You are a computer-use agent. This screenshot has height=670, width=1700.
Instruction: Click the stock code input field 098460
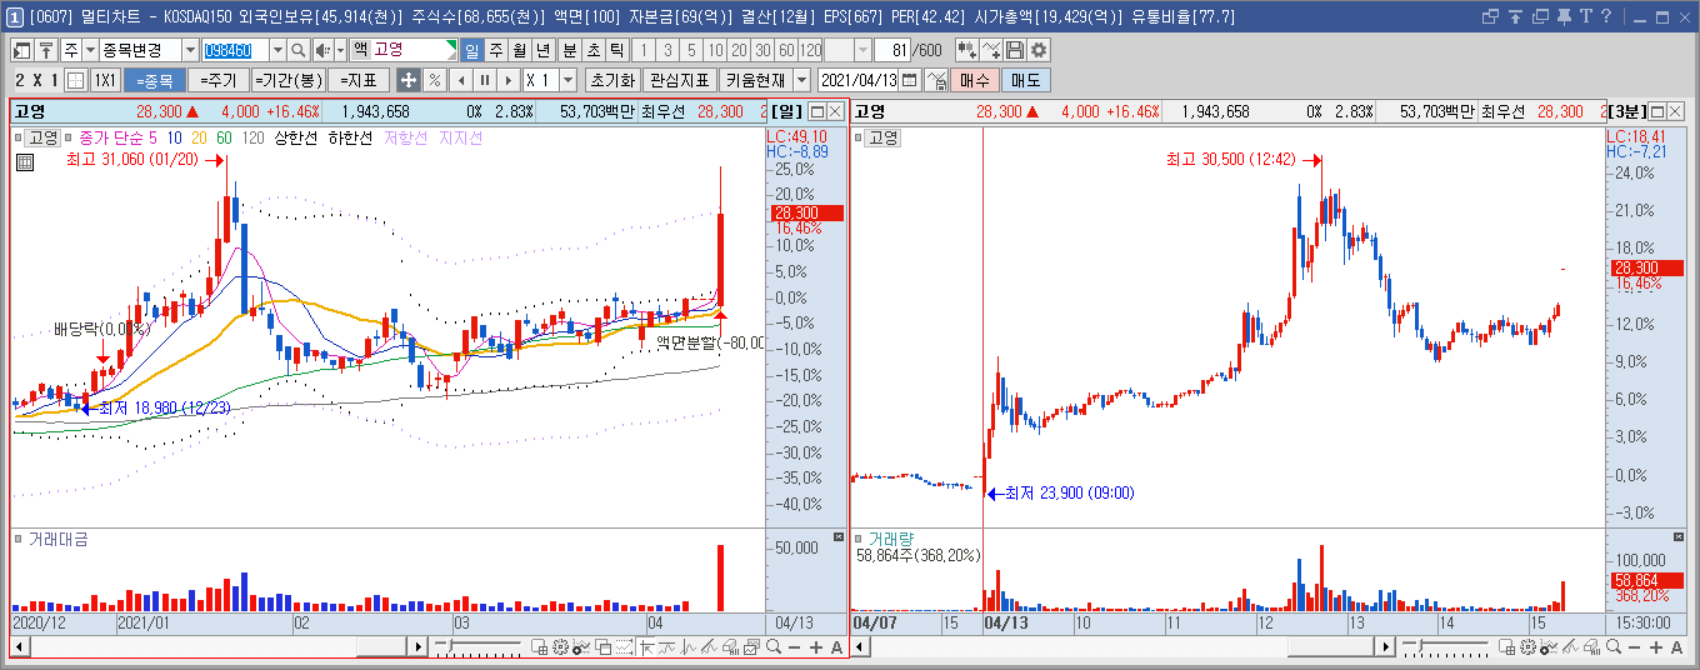click(235, 50)
